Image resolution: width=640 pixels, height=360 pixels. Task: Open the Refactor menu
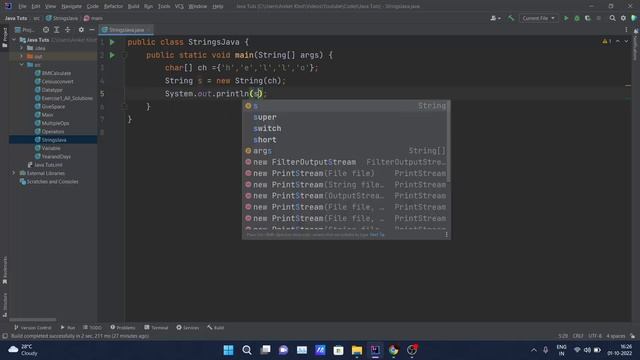(113, 7)
